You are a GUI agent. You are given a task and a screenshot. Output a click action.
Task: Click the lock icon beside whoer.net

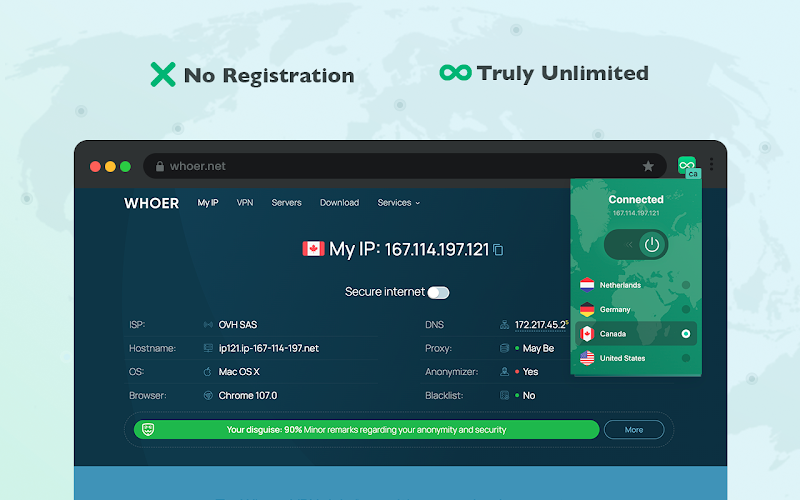pyautogui.click(x=160, y=166)
